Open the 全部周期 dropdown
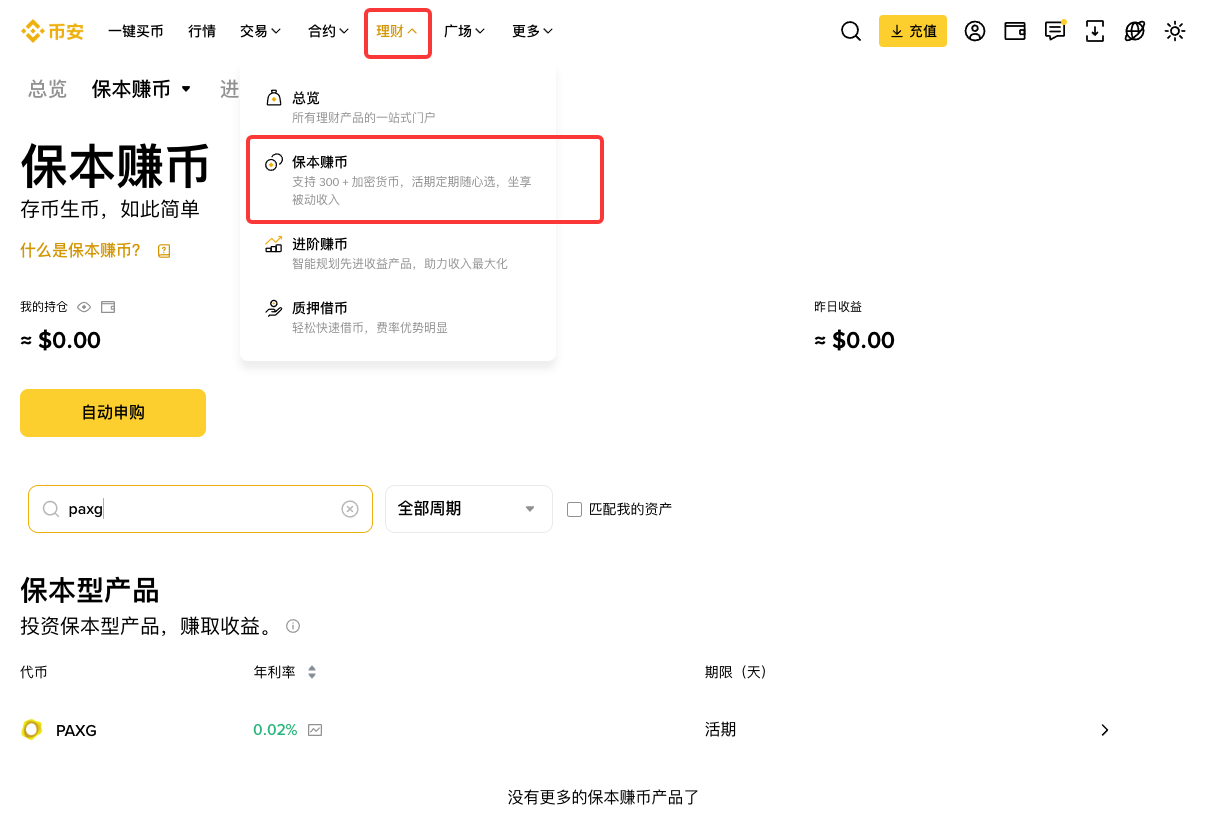The image size is (1208, 837). [468, 509]
